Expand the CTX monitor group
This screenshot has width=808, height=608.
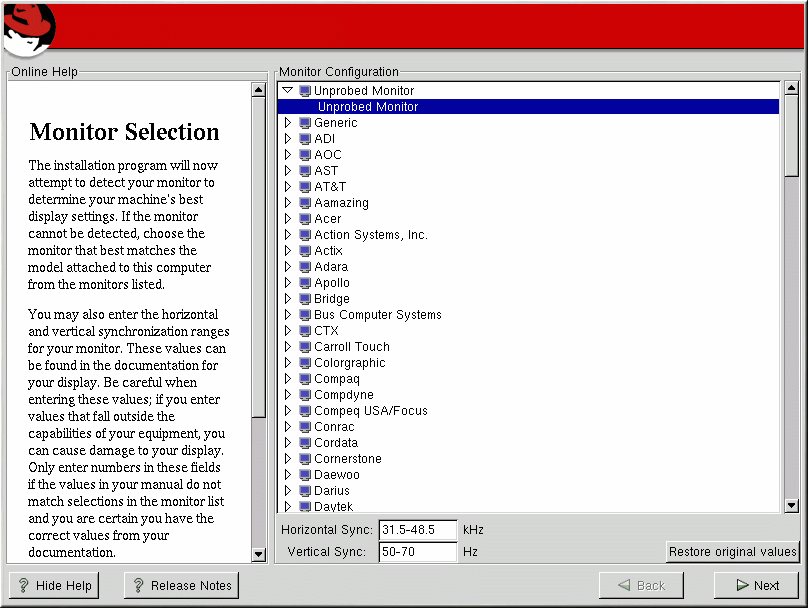click(x=288, y=330)
